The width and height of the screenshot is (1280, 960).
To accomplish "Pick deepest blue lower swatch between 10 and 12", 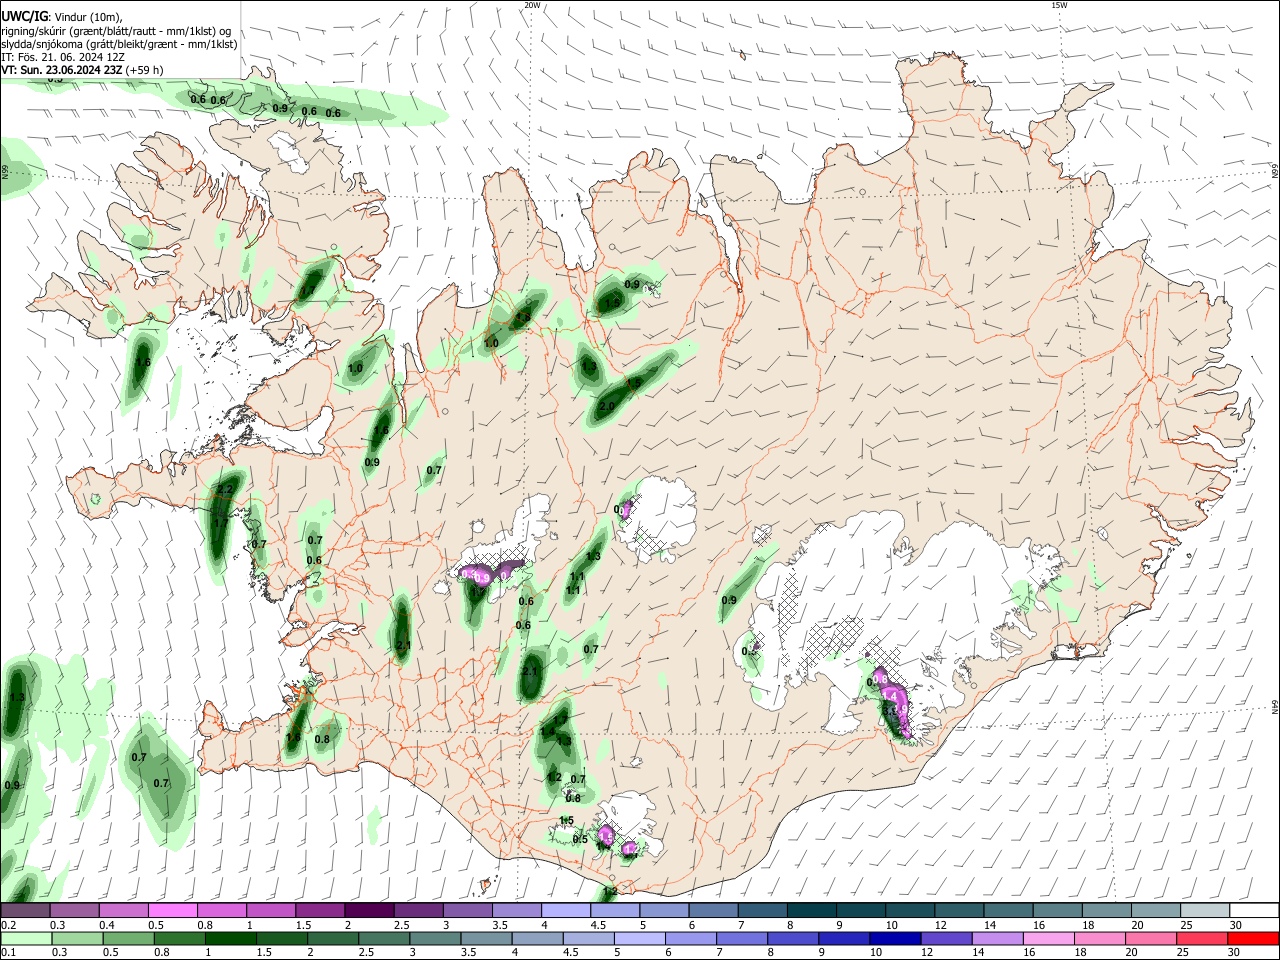I will [895, 938].
